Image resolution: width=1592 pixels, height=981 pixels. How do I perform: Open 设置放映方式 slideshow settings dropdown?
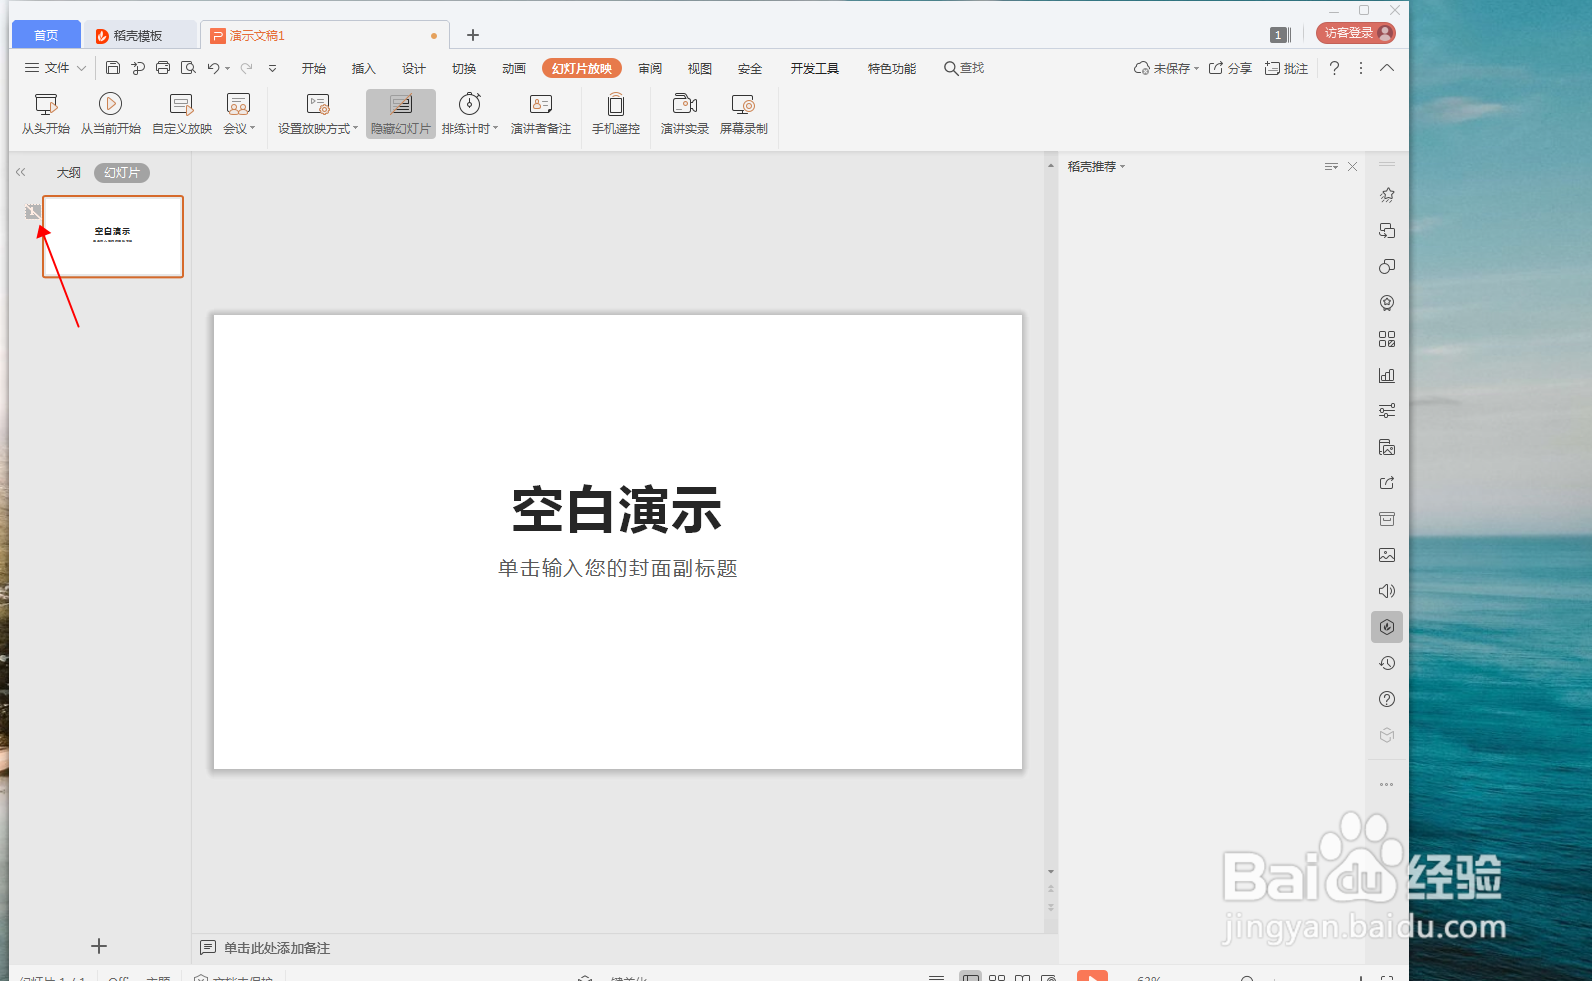[x=318, y=114]
